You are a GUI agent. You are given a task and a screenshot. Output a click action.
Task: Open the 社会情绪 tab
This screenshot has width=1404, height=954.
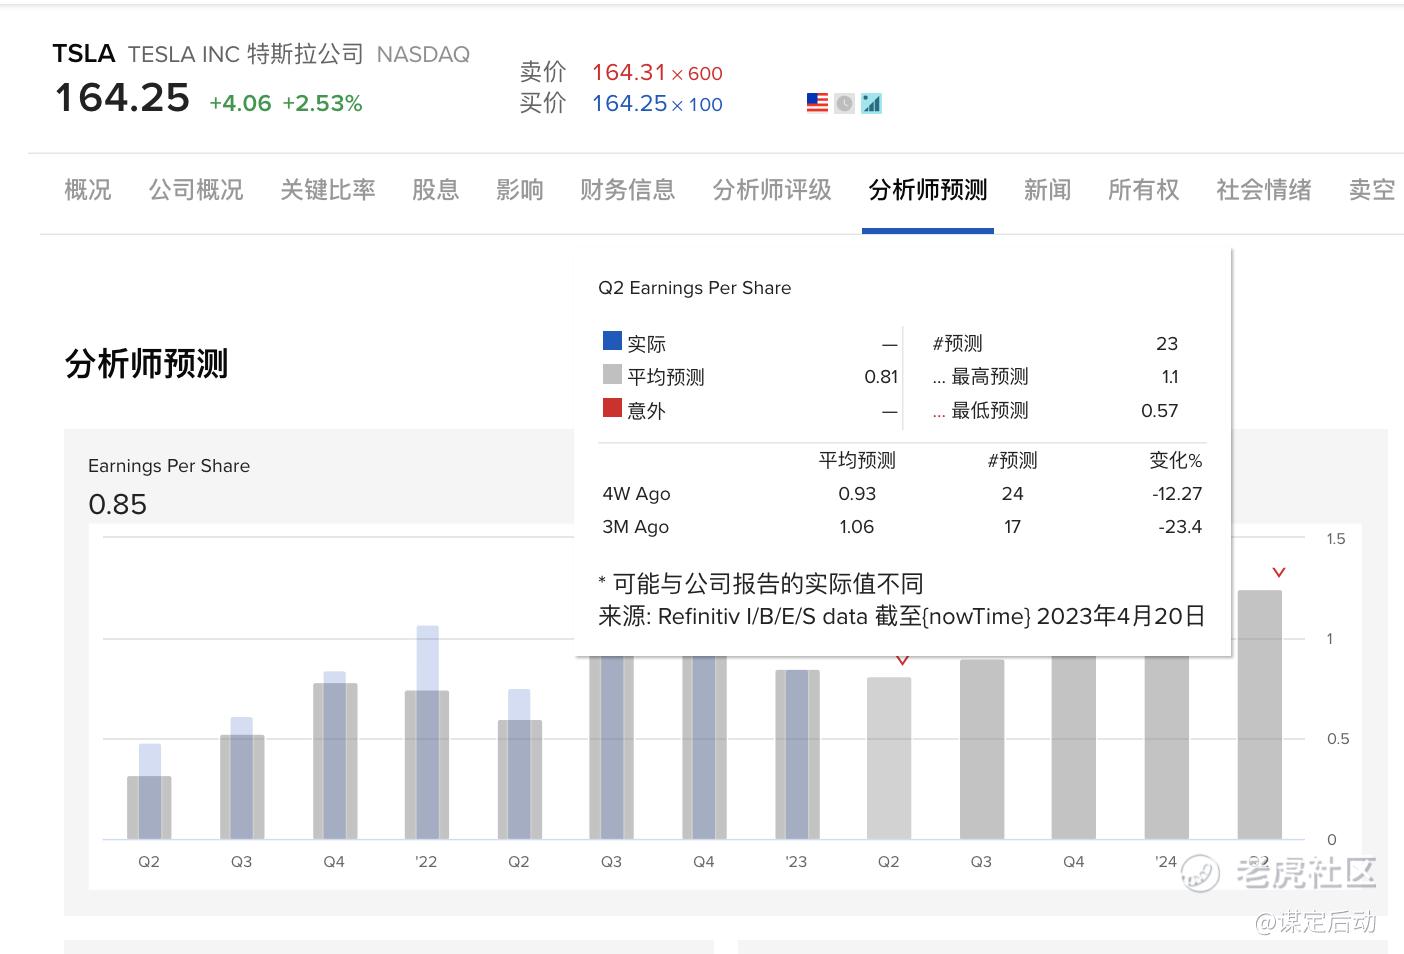[x=1264, y=190]
